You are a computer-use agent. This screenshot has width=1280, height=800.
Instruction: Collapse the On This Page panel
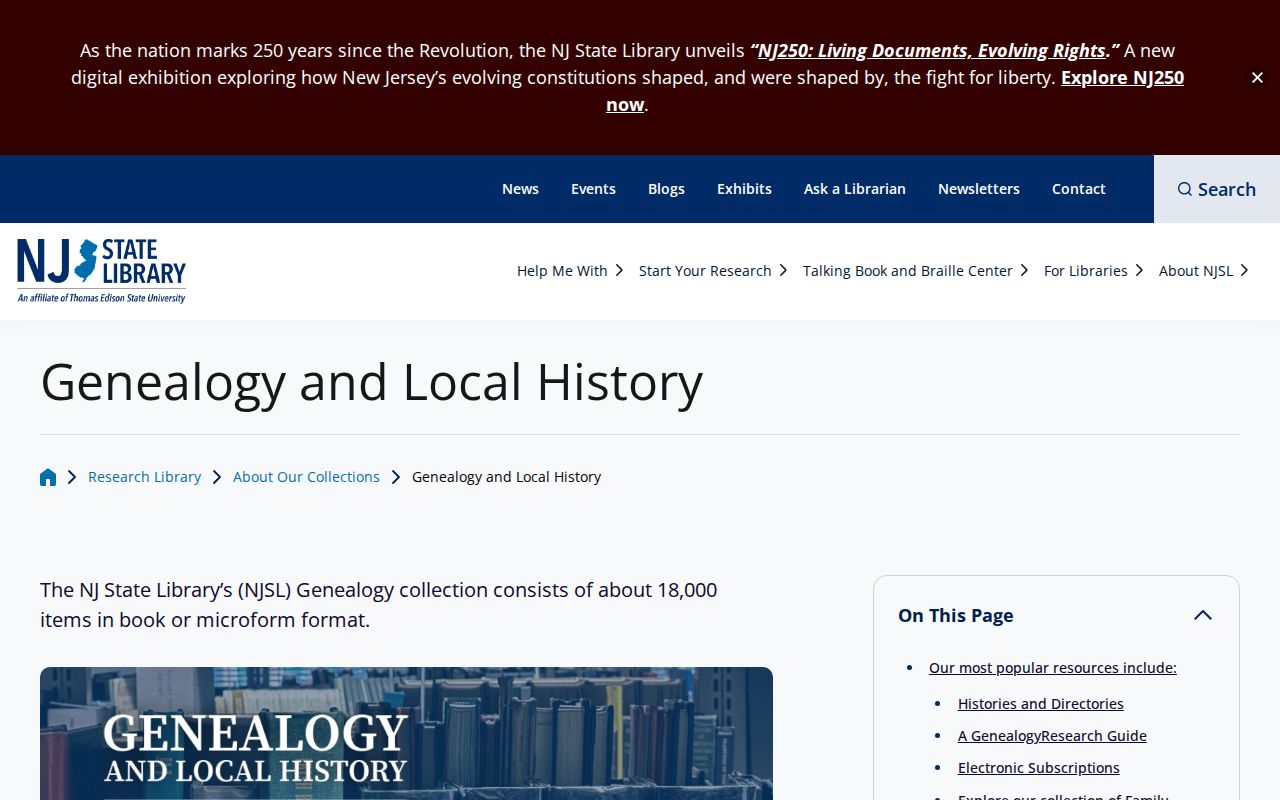pos(1203,615)
